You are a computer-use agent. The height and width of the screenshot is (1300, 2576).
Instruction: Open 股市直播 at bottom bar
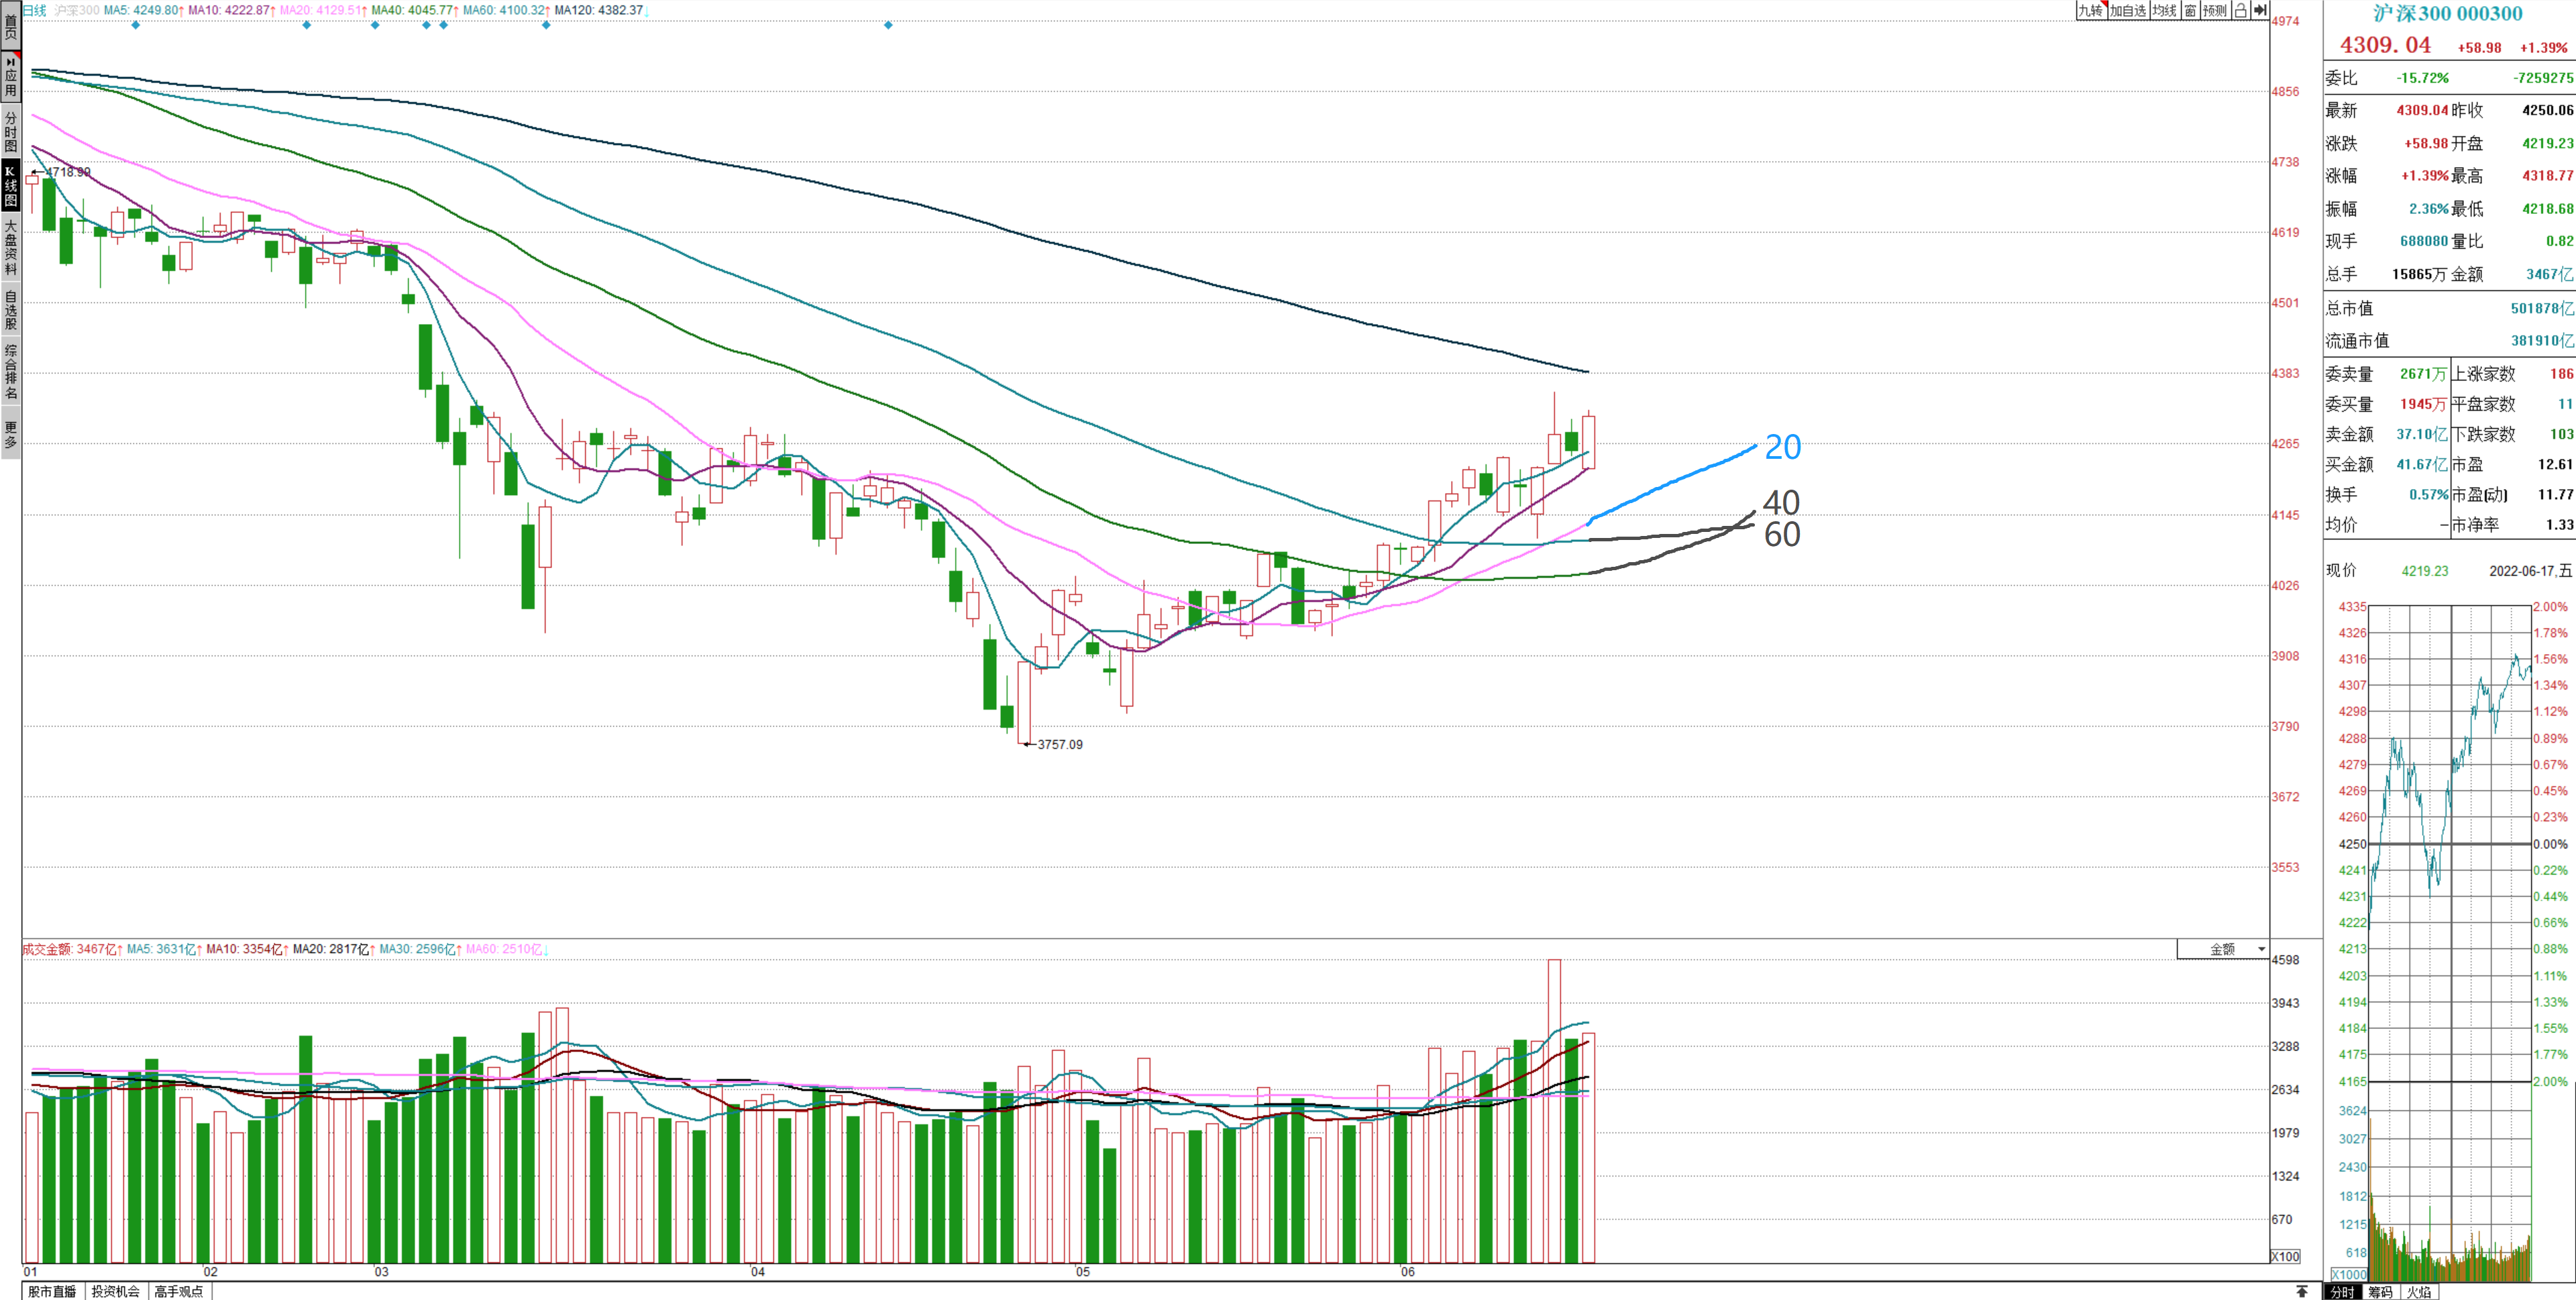tap(52, 1291)
